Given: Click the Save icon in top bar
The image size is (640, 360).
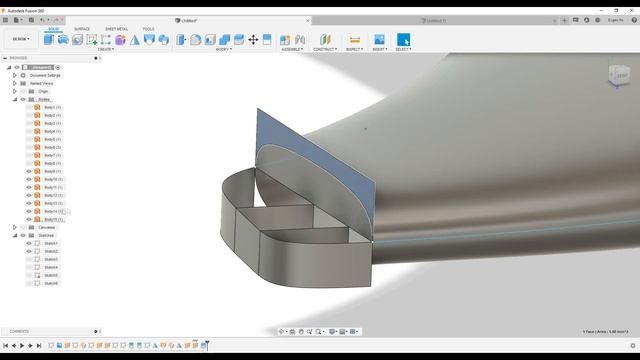Looking at the screenshot, I should pyautogui.click(x=31, y=20).
